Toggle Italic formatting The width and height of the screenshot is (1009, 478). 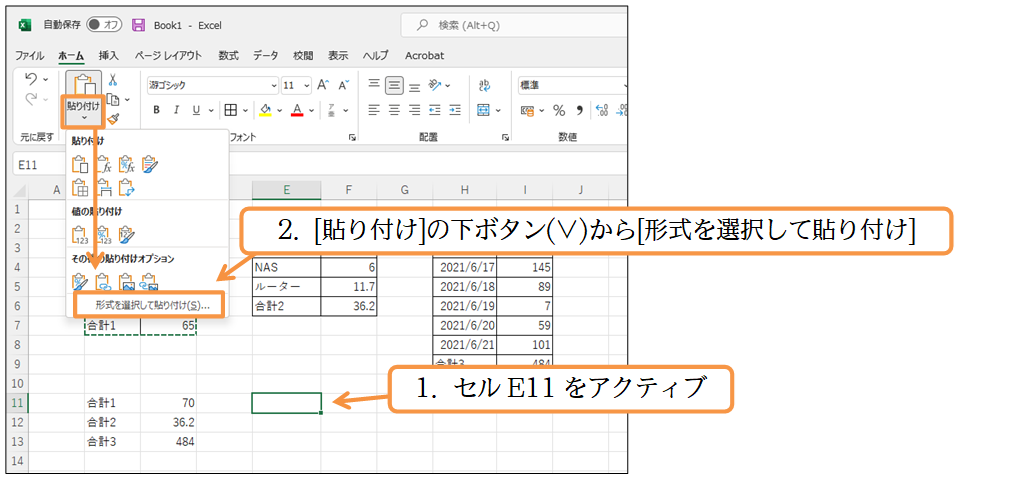pyautogui.click(x=176, y=110)
